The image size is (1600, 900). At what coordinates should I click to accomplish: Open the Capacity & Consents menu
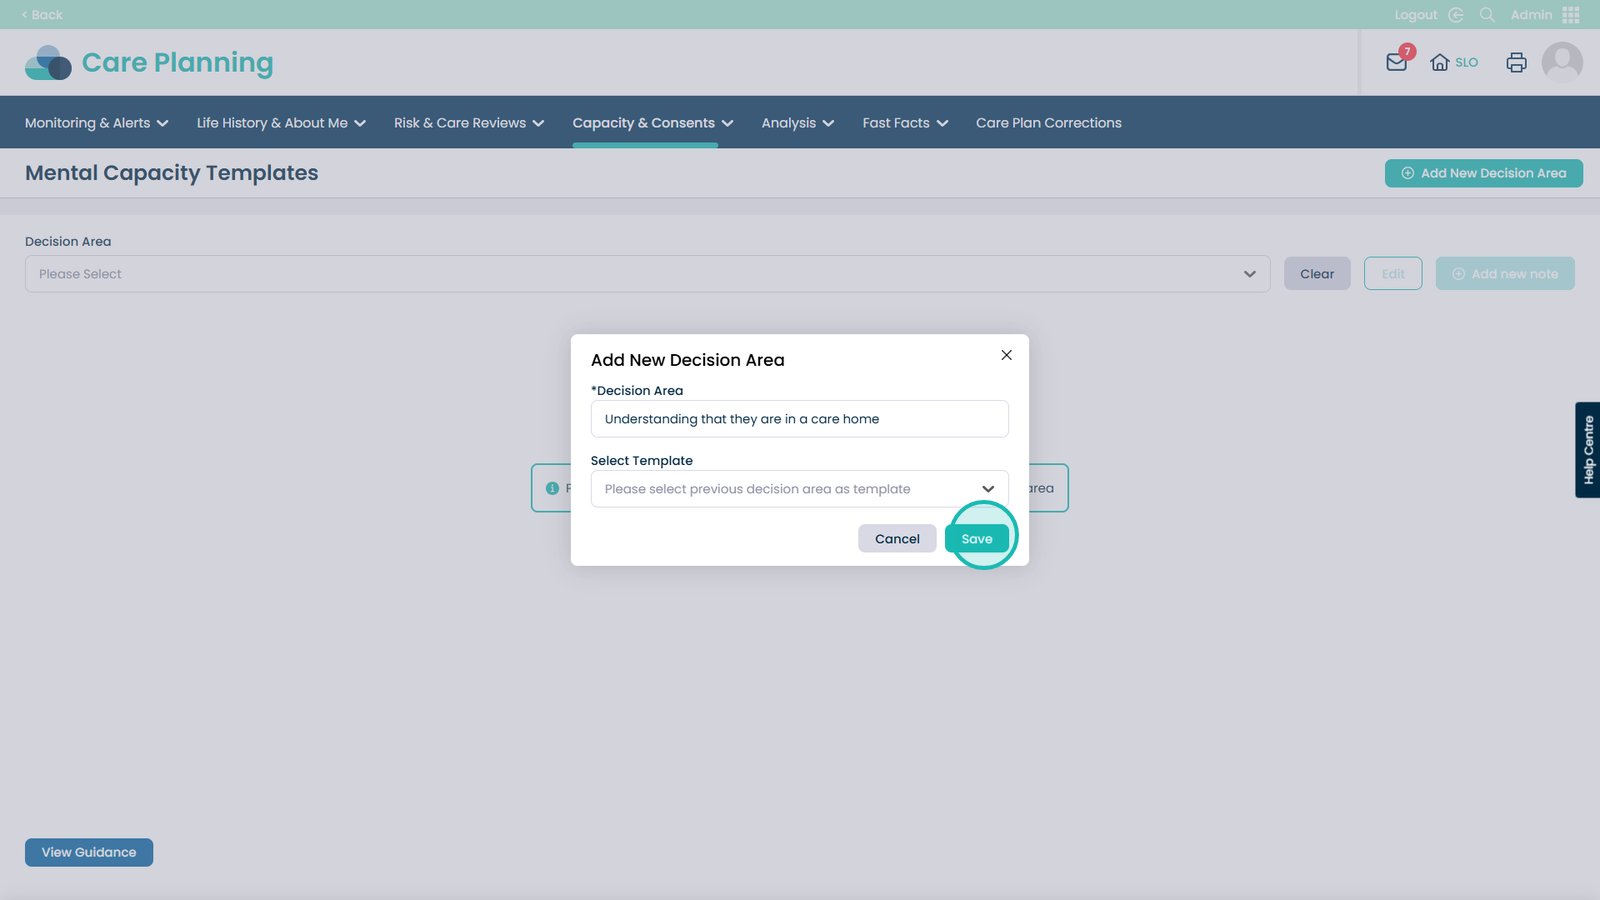pyautogui.click(x=652, y=123)
